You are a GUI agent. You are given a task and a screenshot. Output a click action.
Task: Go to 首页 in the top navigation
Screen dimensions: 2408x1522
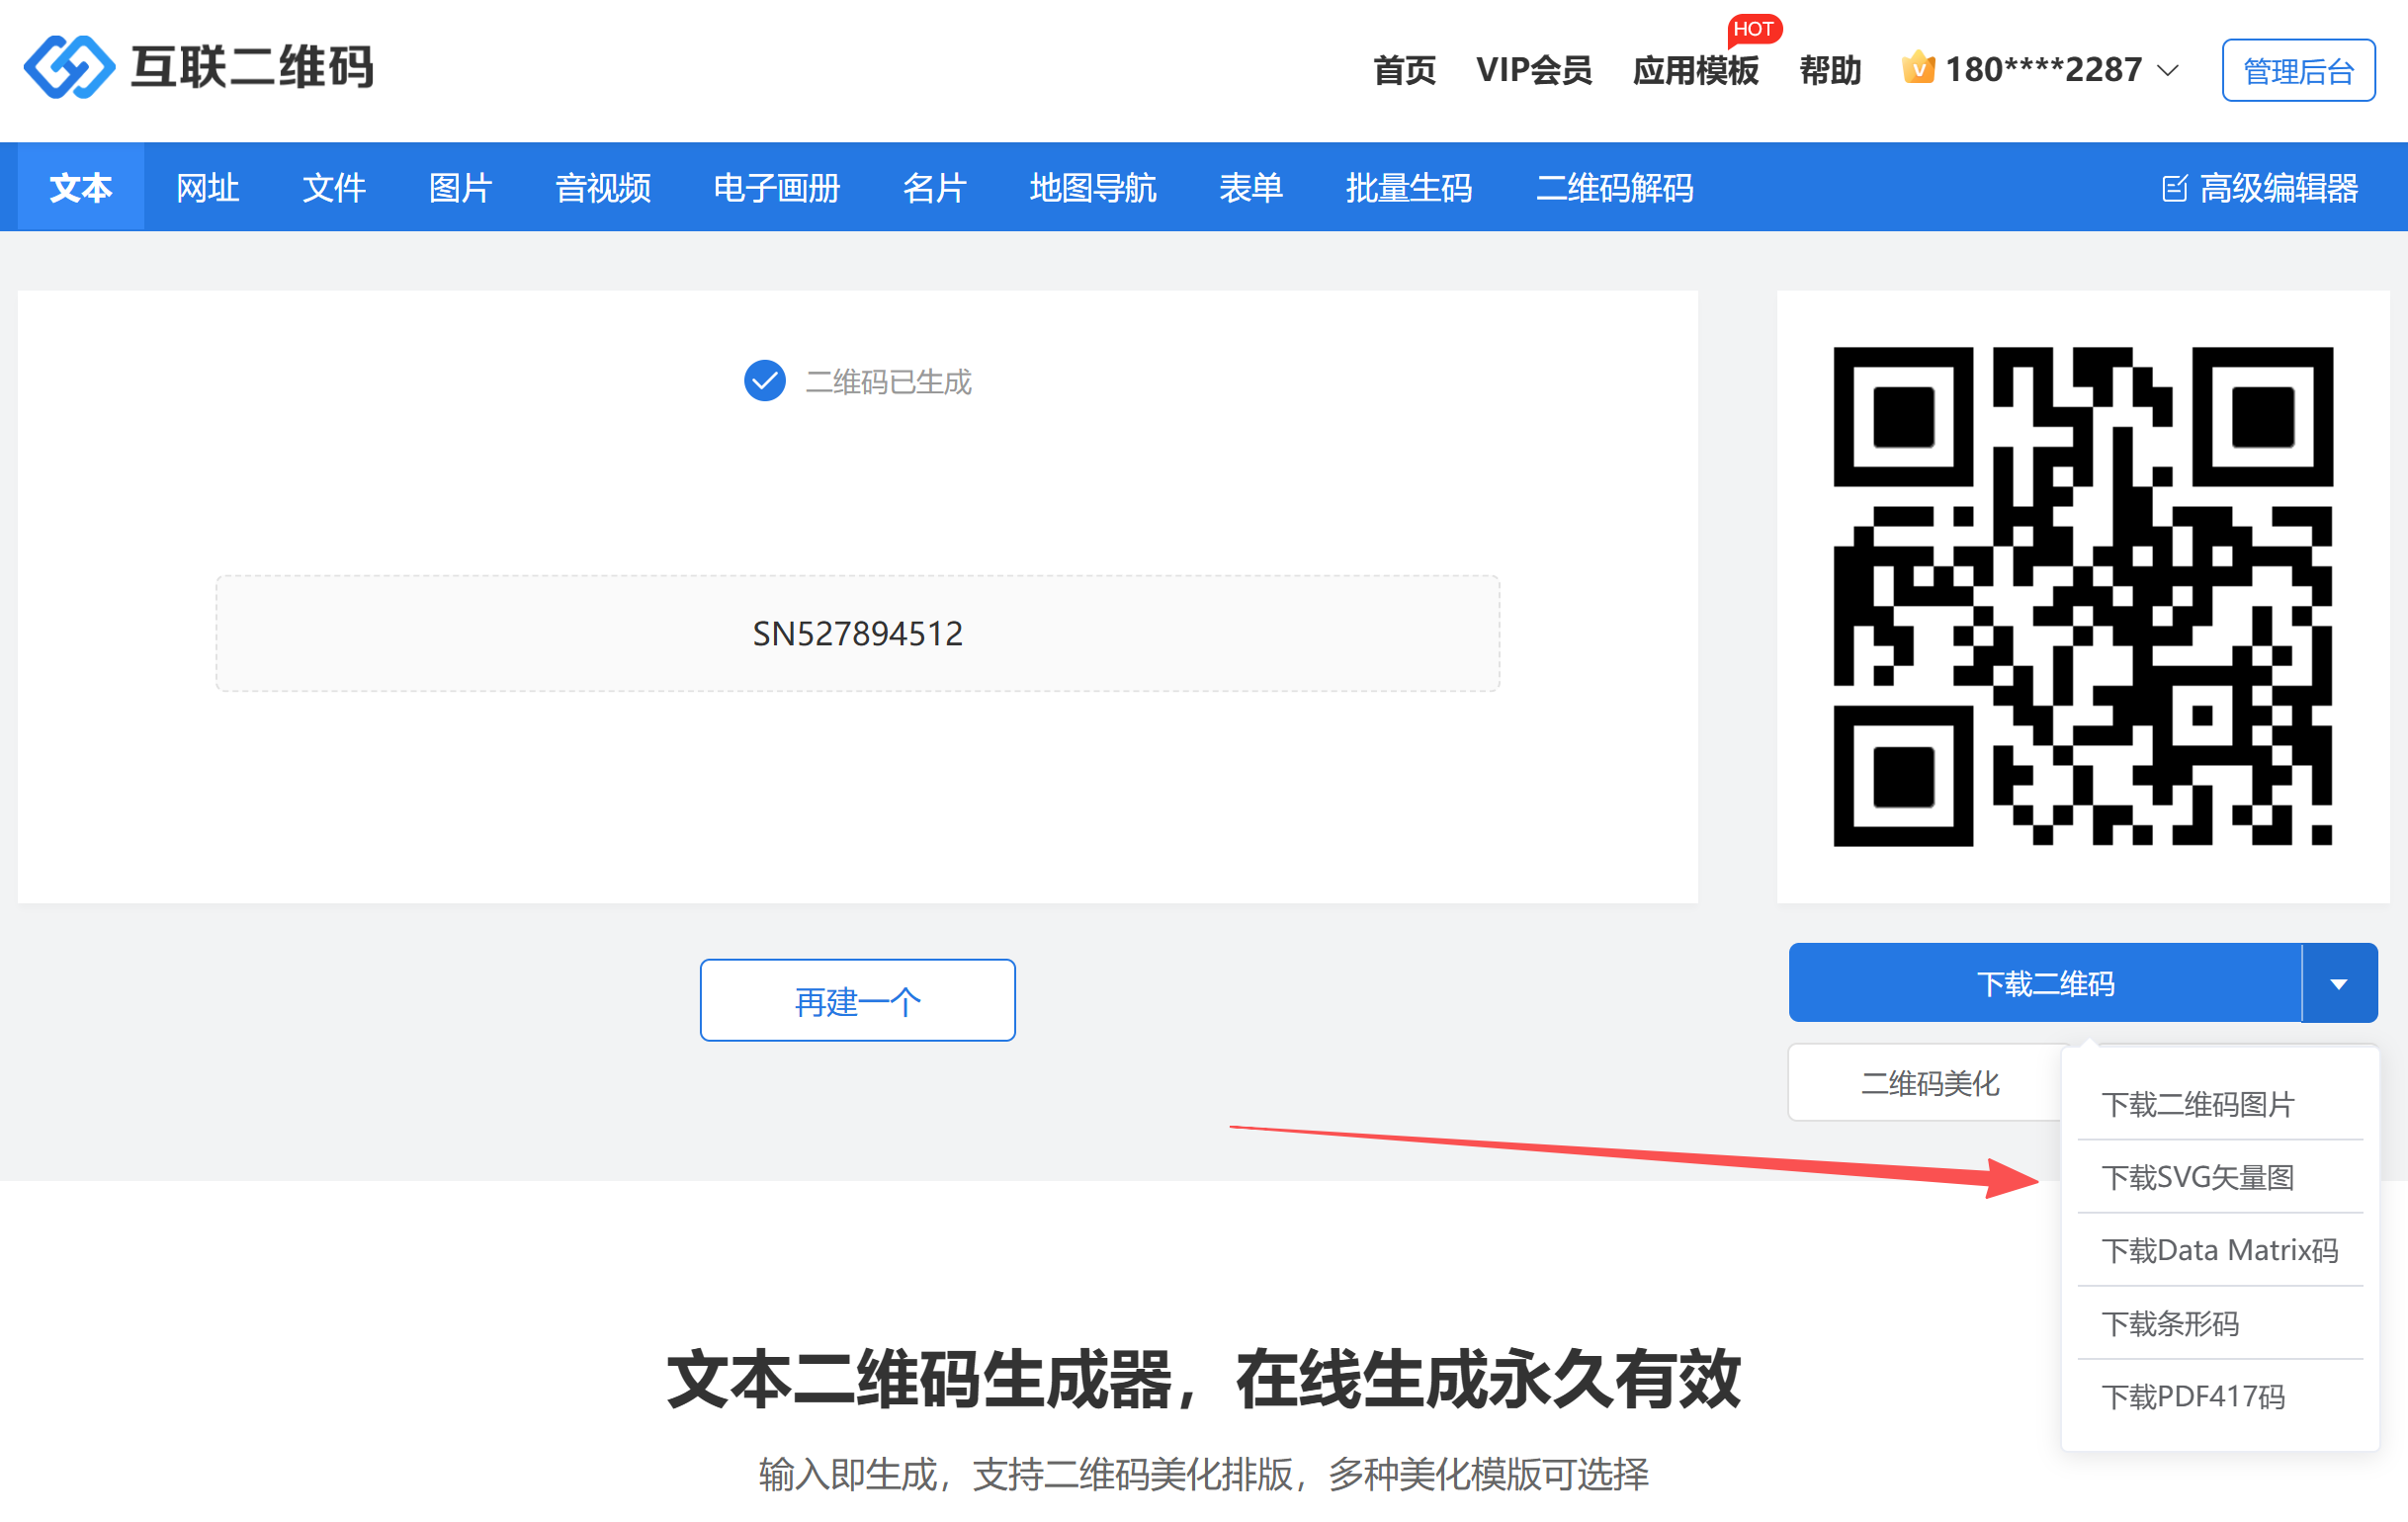coord(1404,70)
